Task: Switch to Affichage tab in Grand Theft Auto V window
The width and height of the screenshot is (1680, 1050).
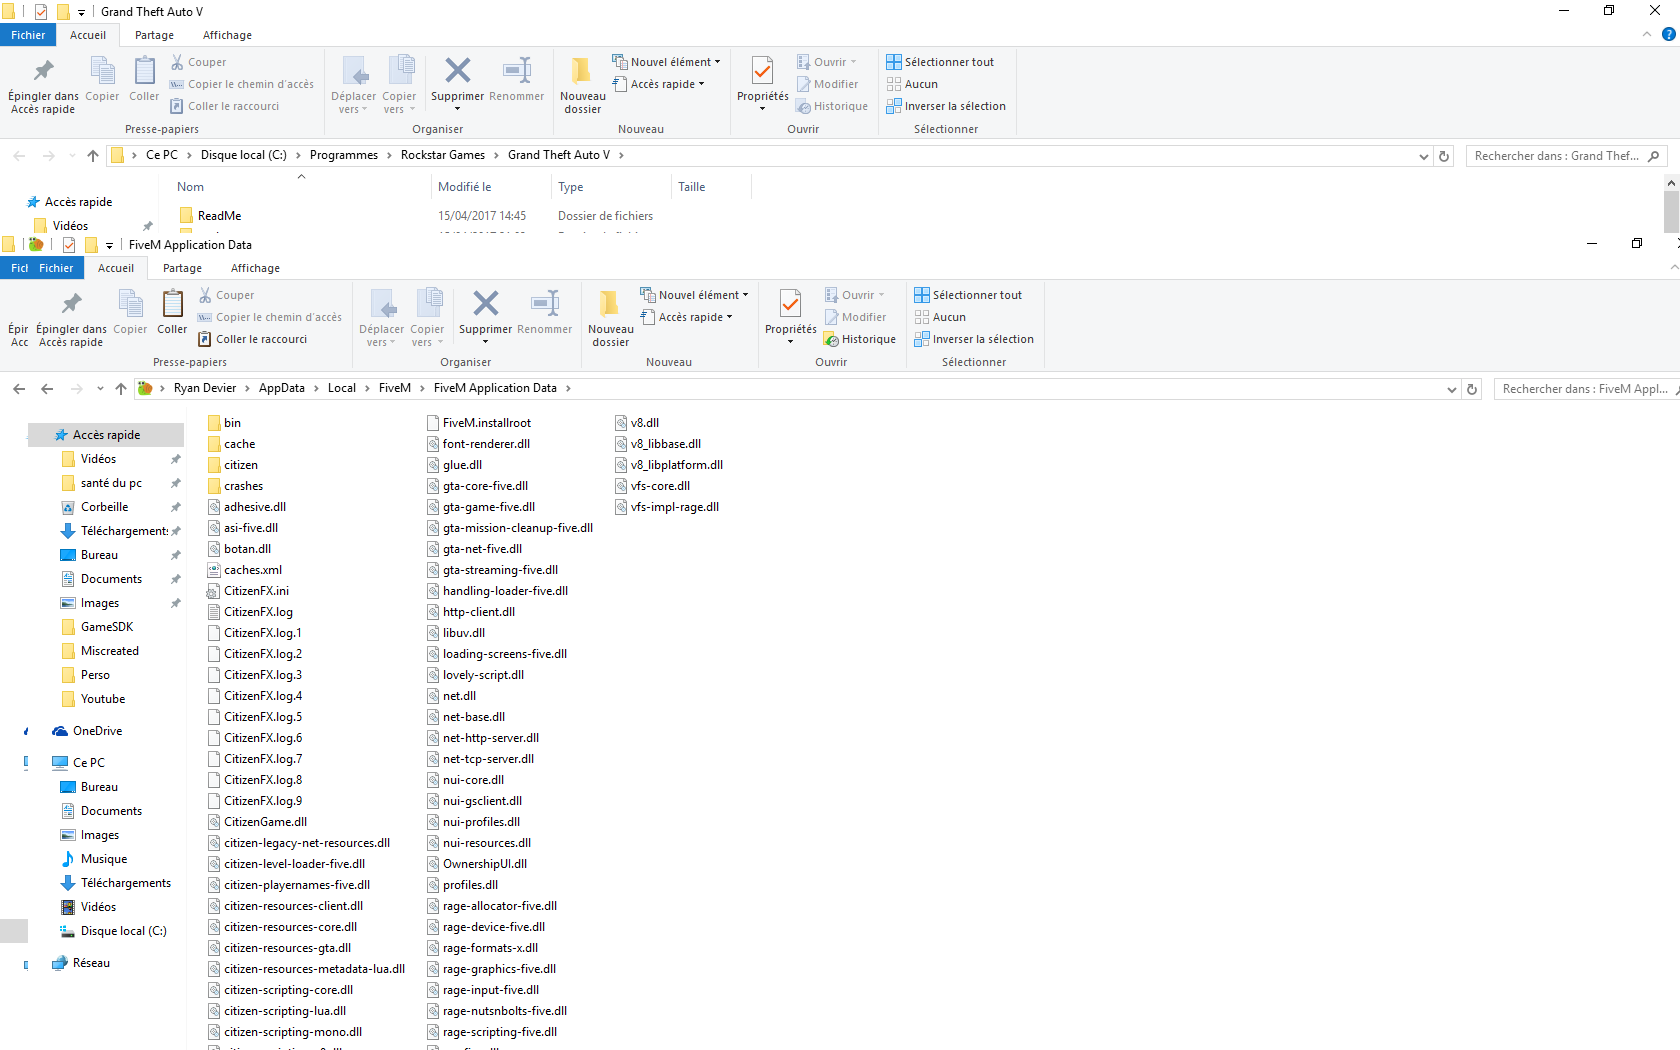Action: 227,35
